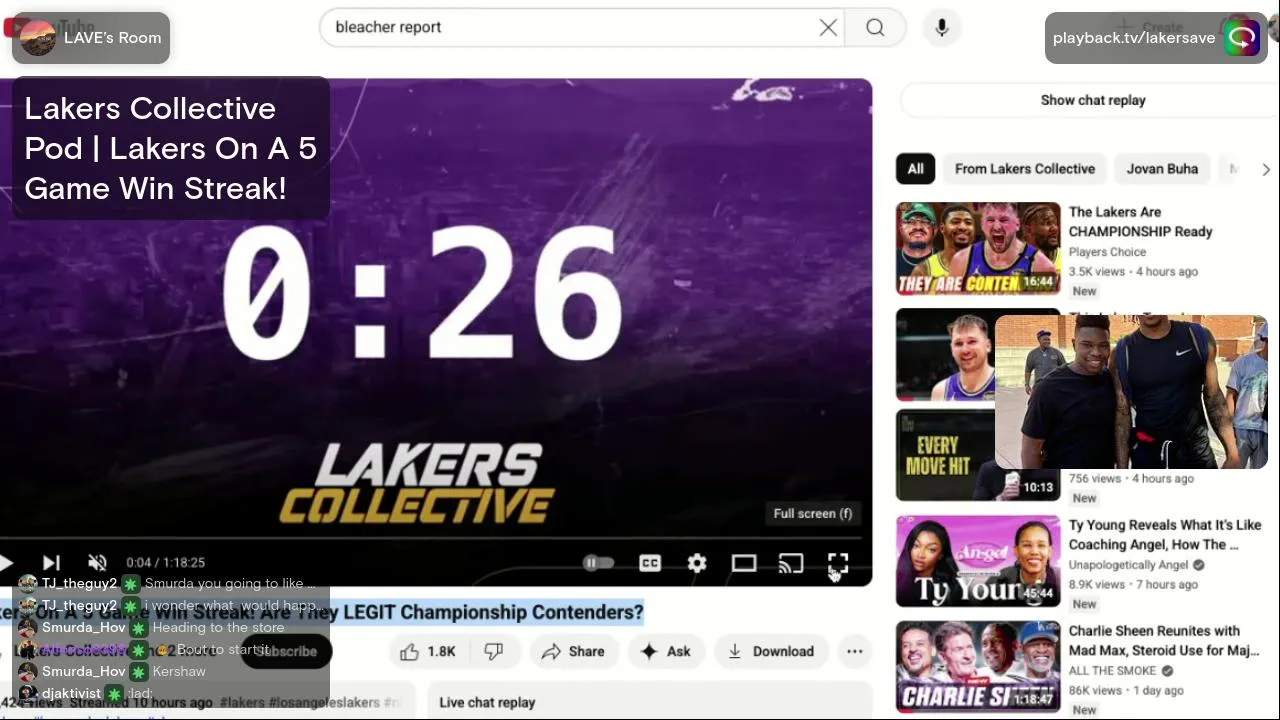This screenshot has width=1280, height=720.
Task: Visit the Unapologetically Angel channel
Action: click(1128, 565)
